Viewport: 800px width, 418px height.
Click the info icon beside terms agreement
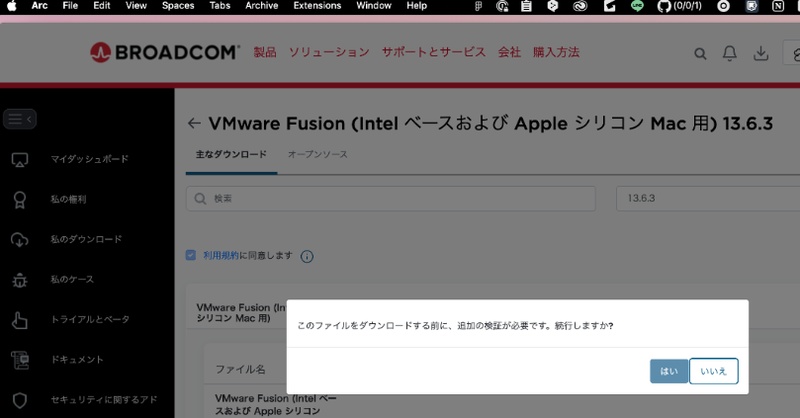click(307, 256)
